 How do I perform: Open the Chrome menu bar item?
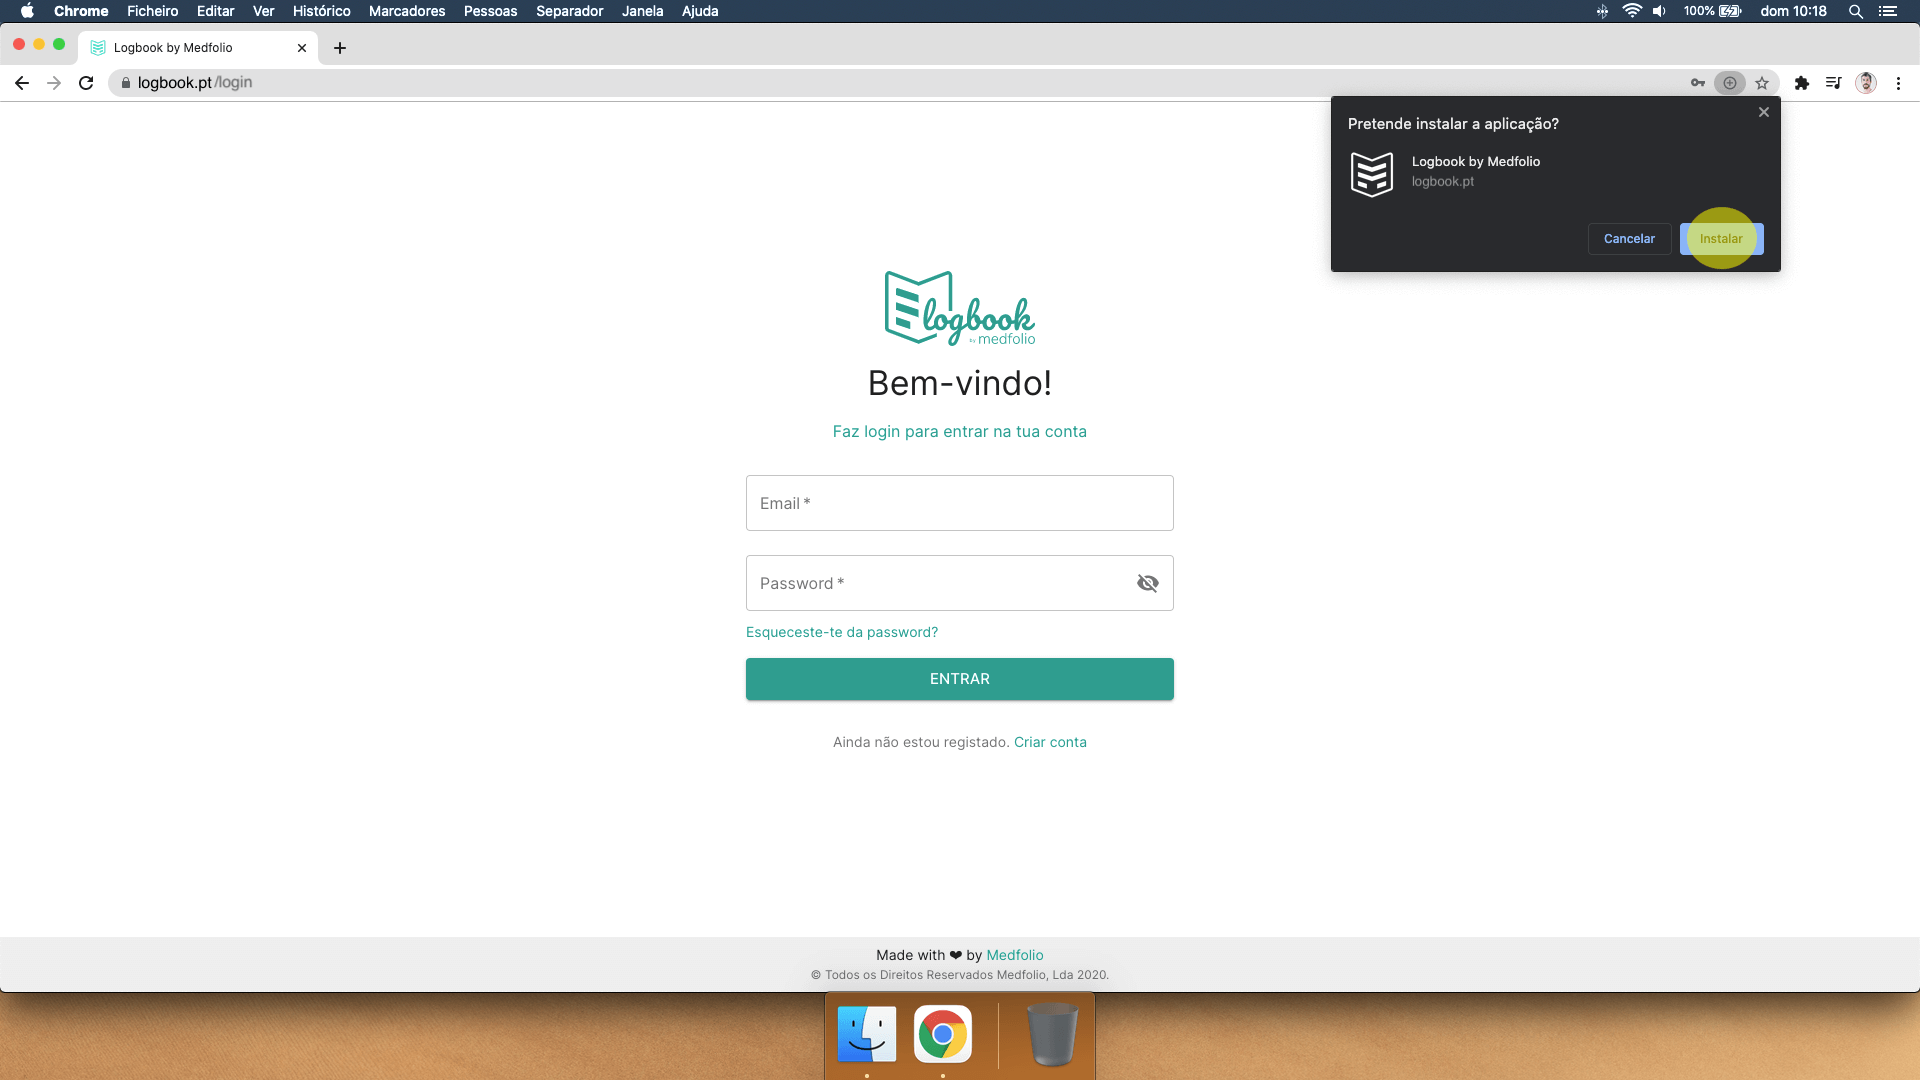(x=80, y=11)
